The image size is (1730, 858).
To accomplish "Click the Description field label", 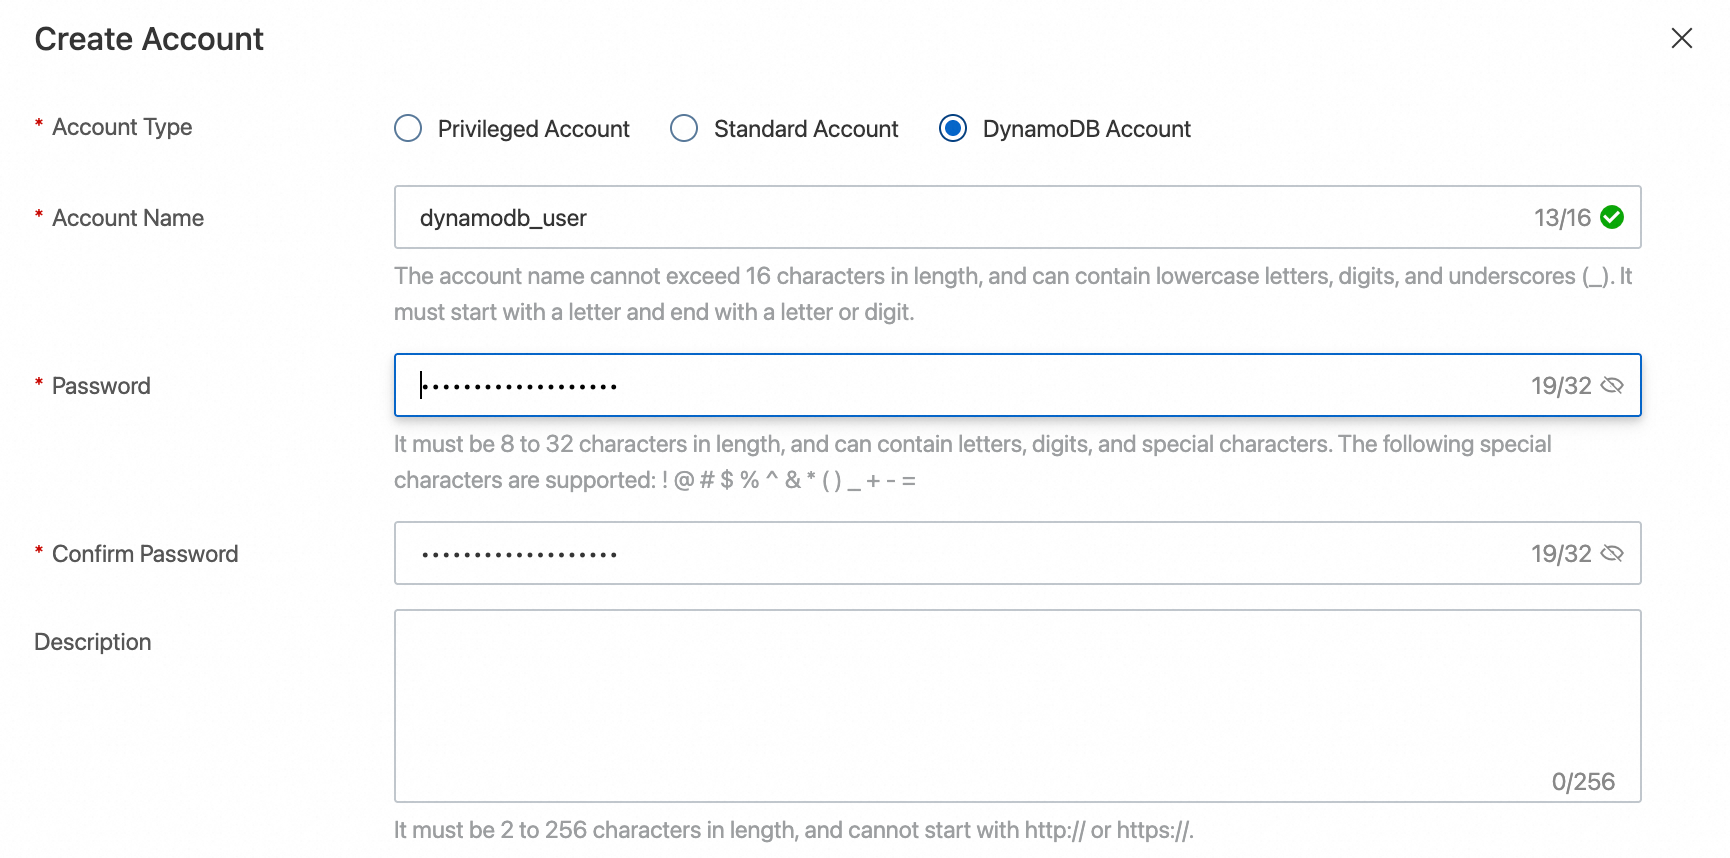I will [93, 642].
